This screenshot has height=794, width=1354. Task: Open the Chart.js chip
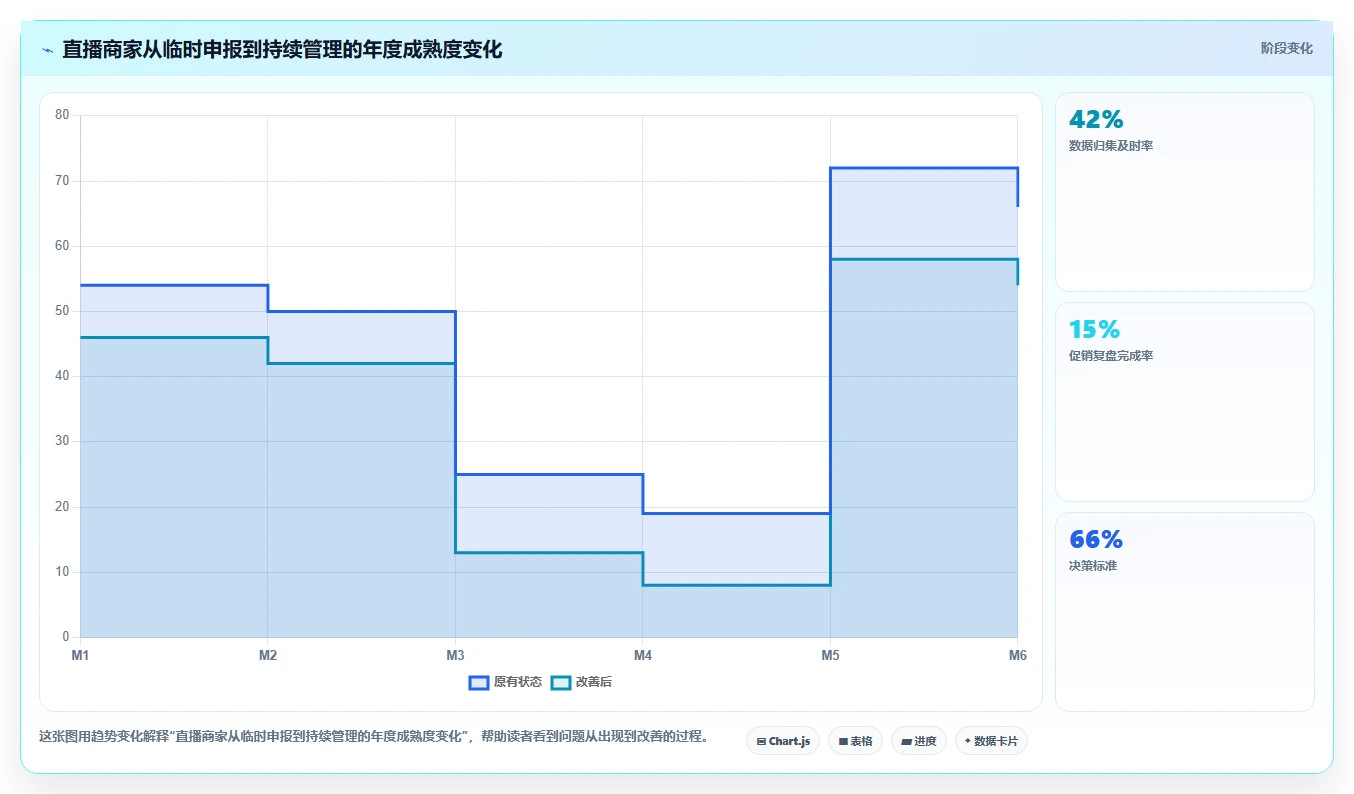point(783,741)
